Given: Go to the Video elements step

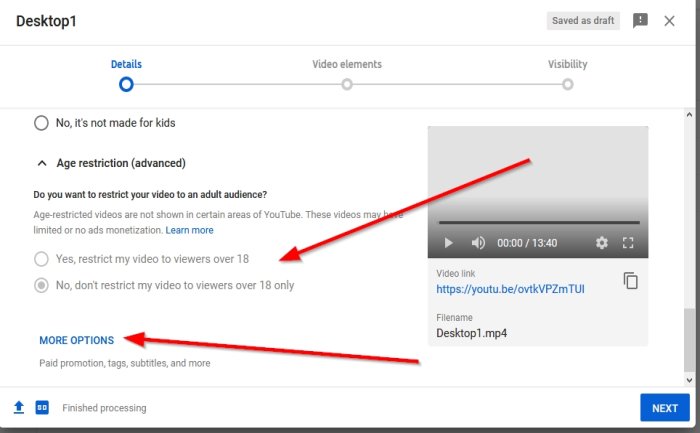Looking at the screenshot, I should [x=347, y=64].
